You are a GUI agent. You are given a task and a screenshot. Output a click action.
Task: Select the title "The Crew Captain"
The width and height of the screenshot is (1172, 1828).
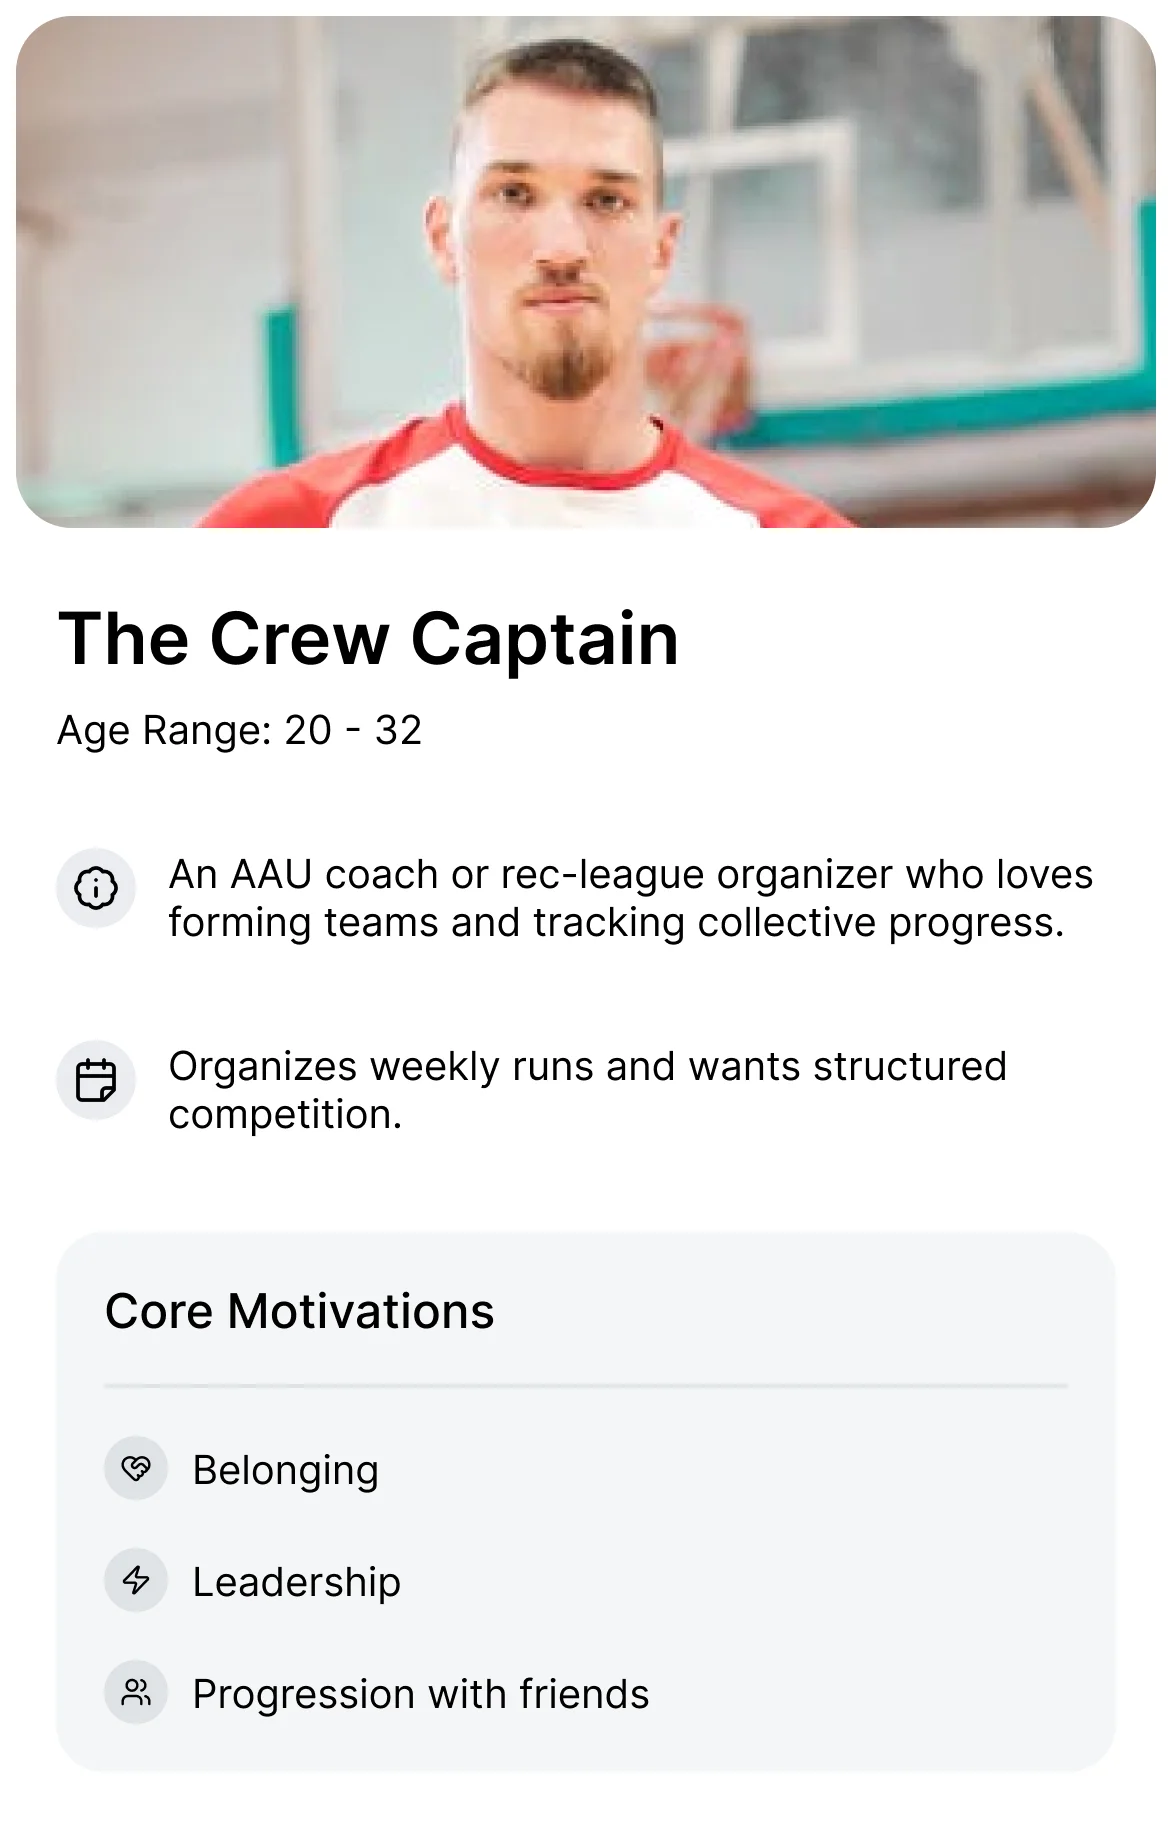369,638
